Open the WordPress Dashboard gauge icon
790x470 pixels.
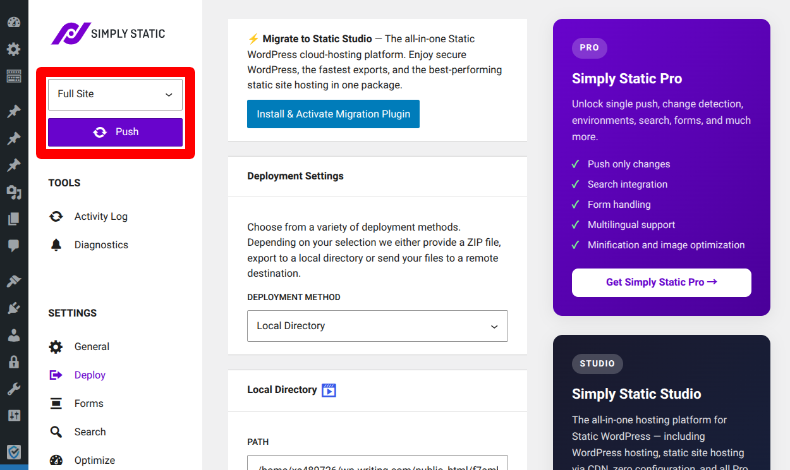click(14, 22)
